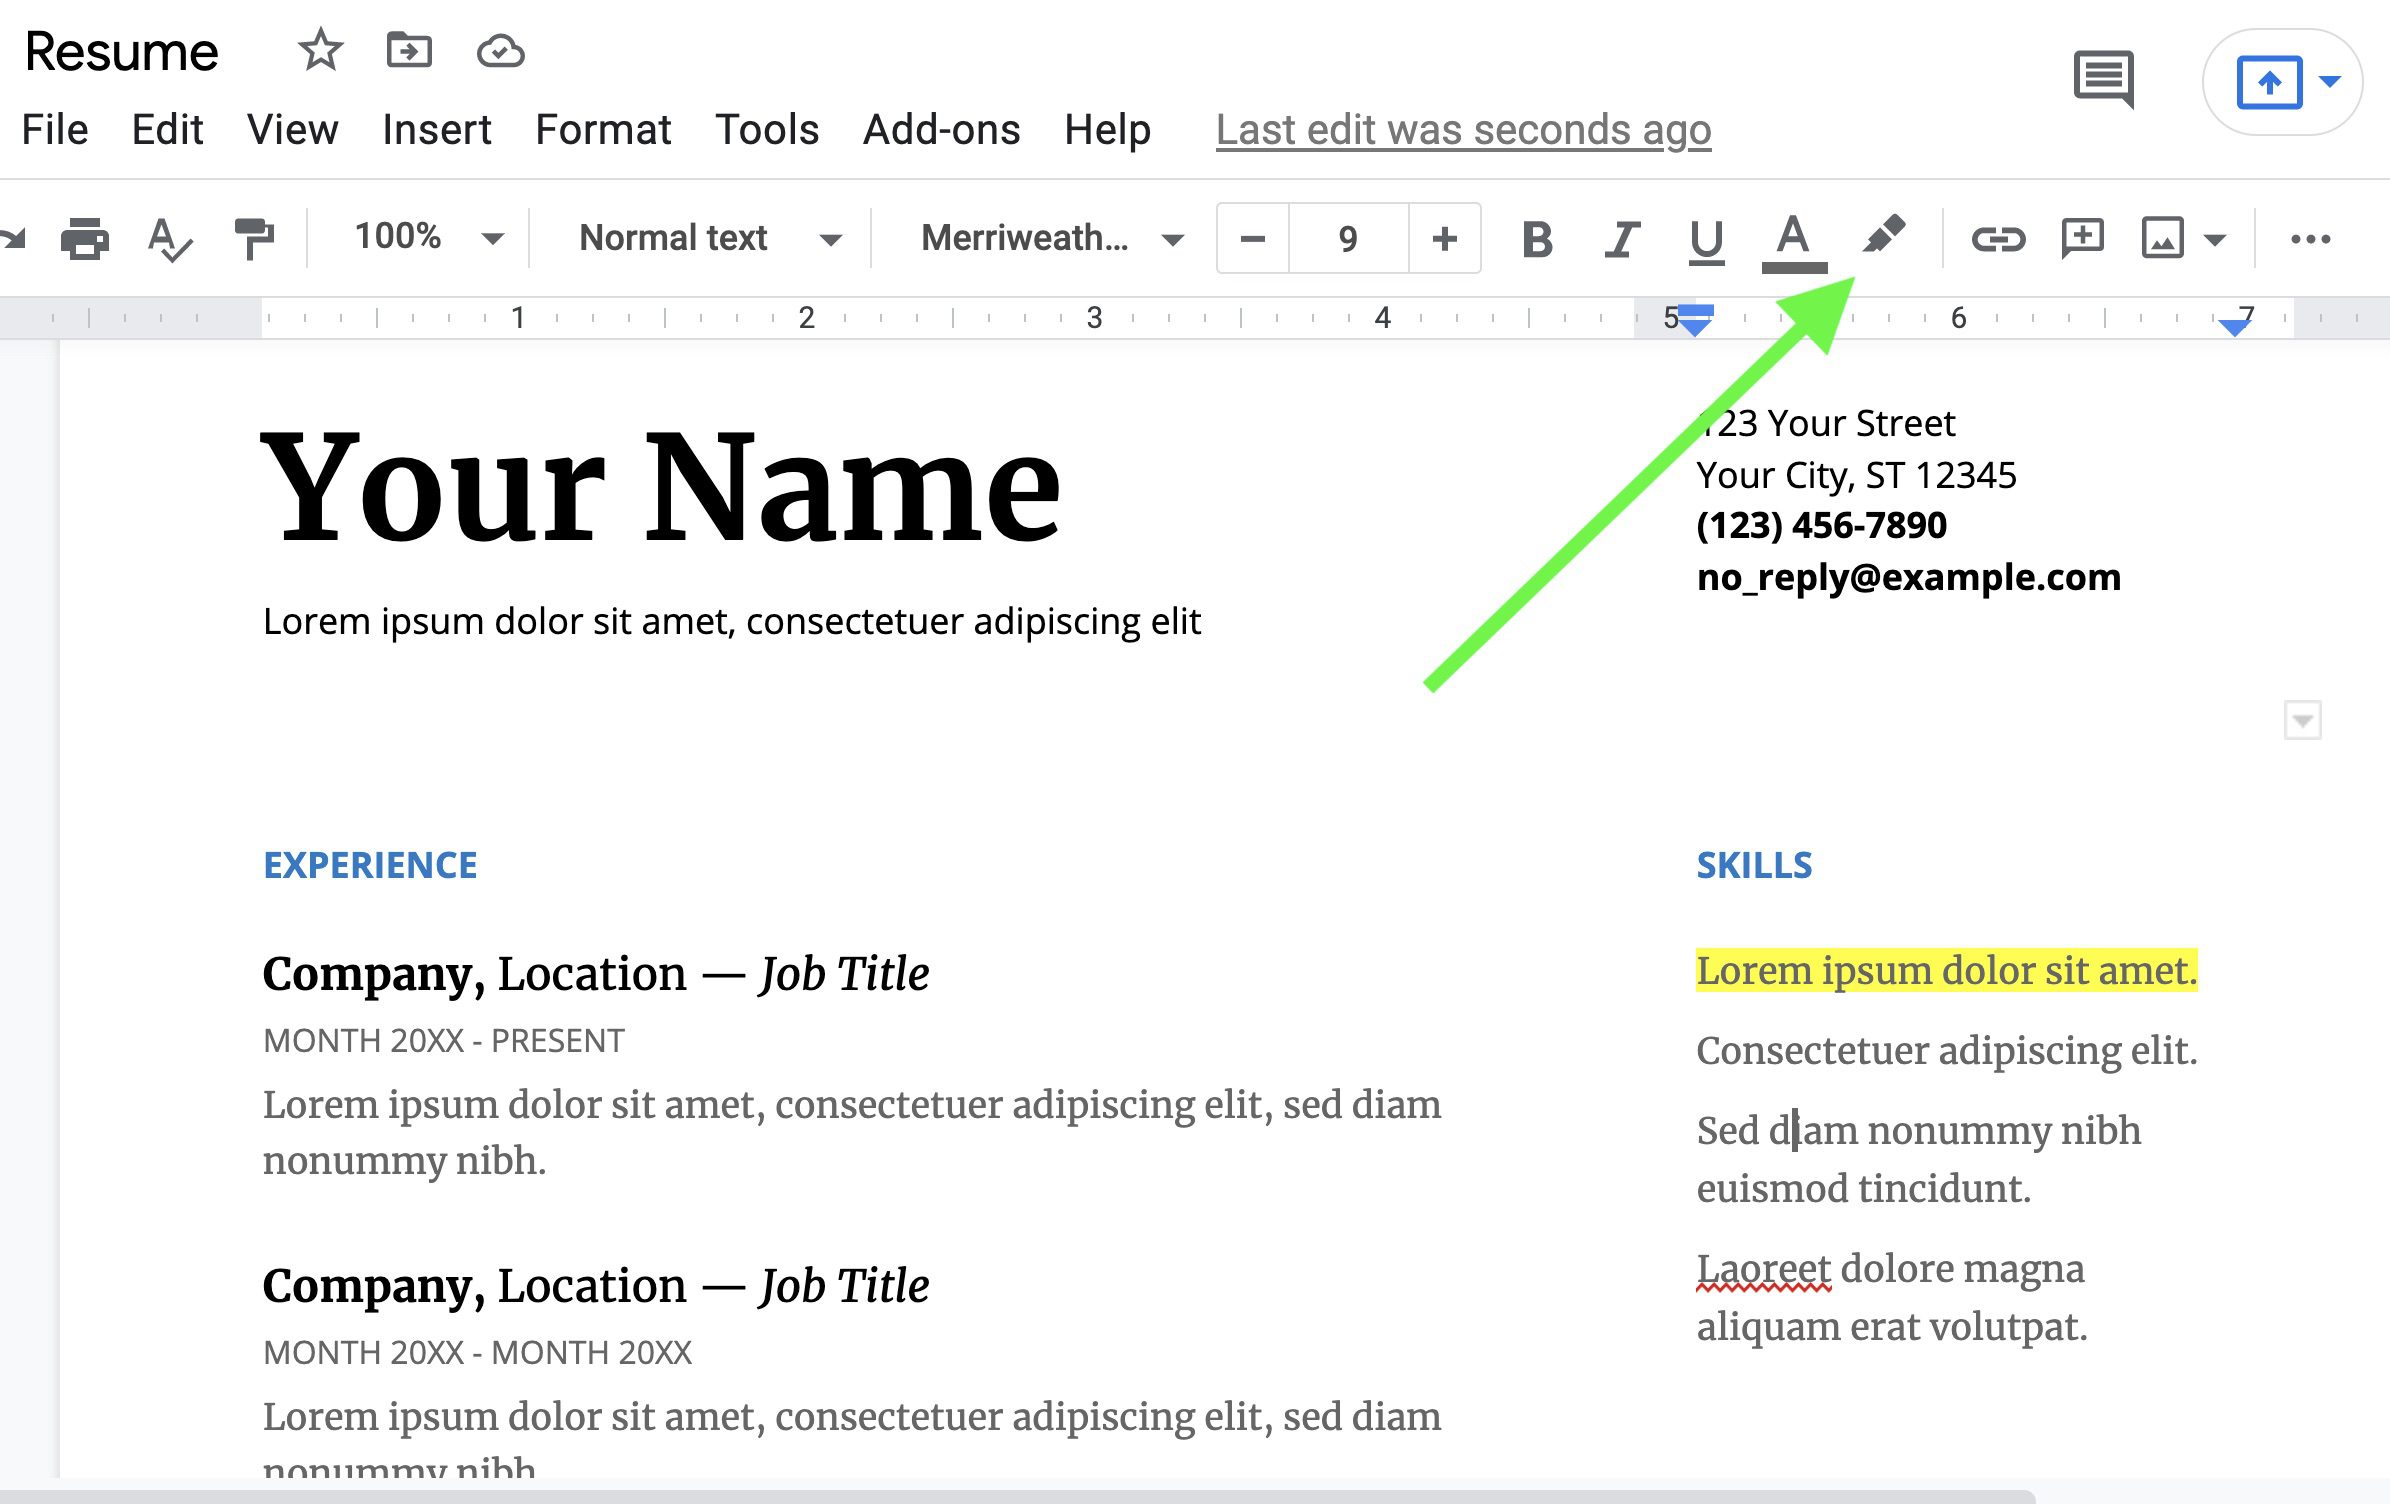This screenshot has width=2390, height=1504.
Task: Open the Normal text style dropdown
Action: click(x=710, y=238)
